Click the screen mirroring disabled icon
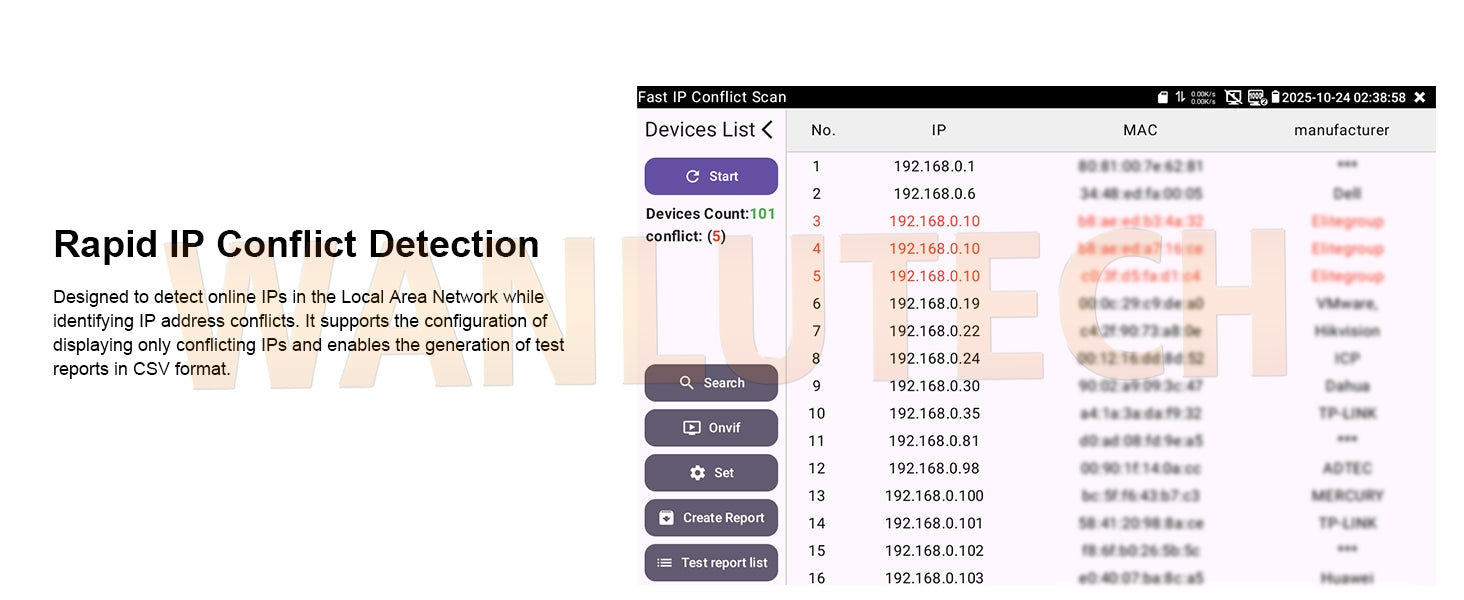The height and width of the screenshot is (600, 1464). (1233, 97)
